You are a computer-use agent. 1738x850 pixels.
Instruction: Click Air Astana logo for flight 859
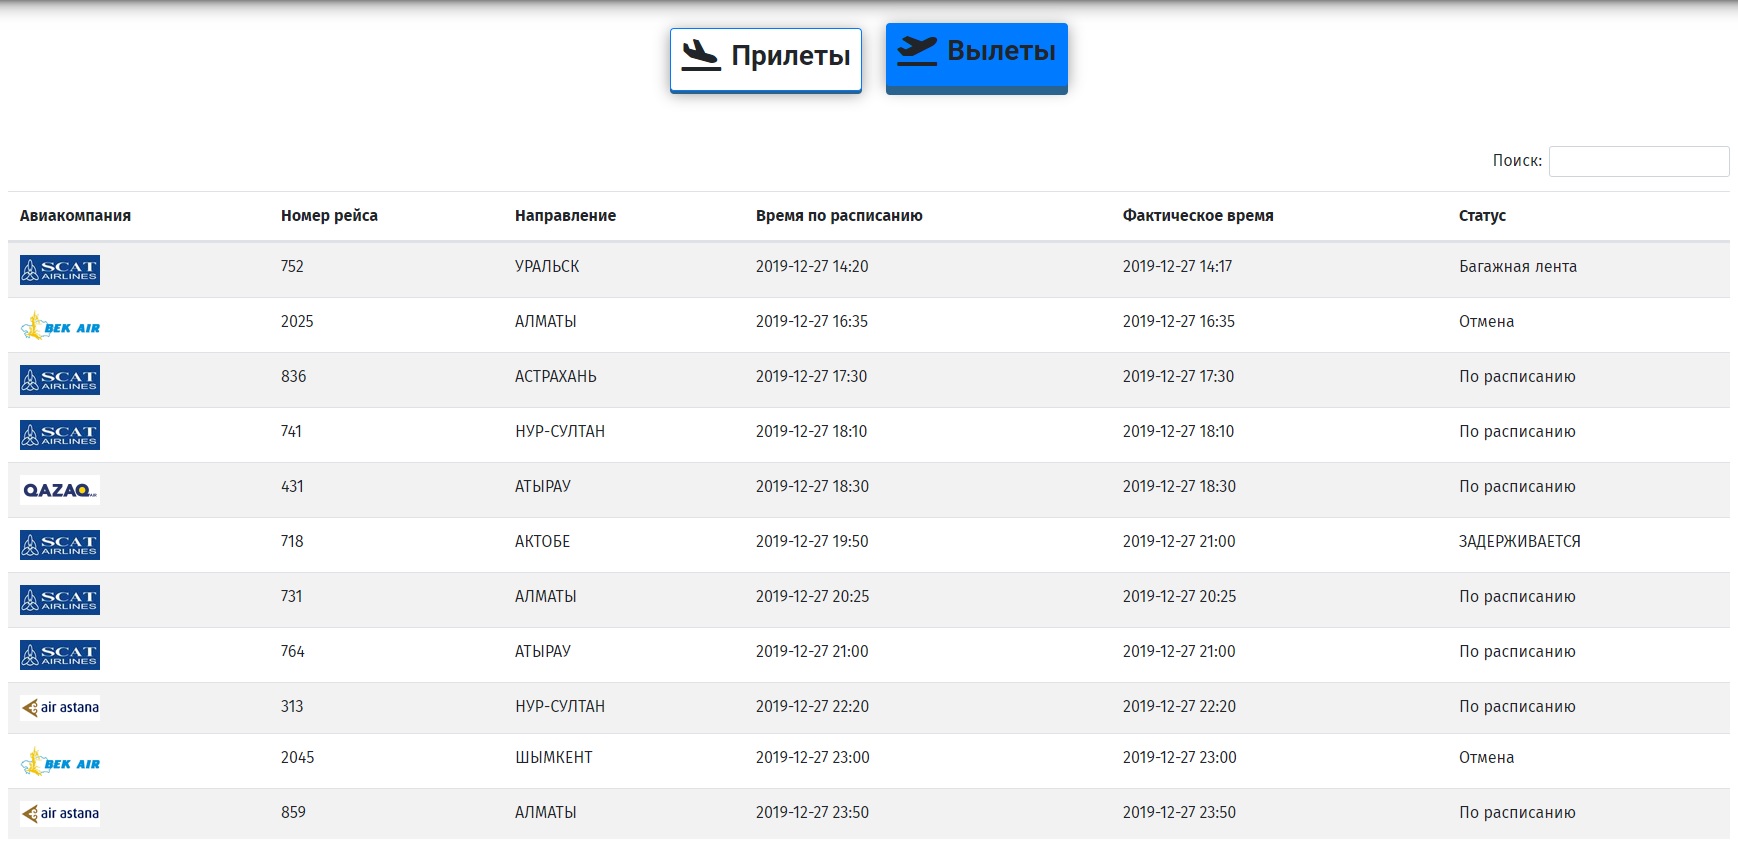coord(60,814)
